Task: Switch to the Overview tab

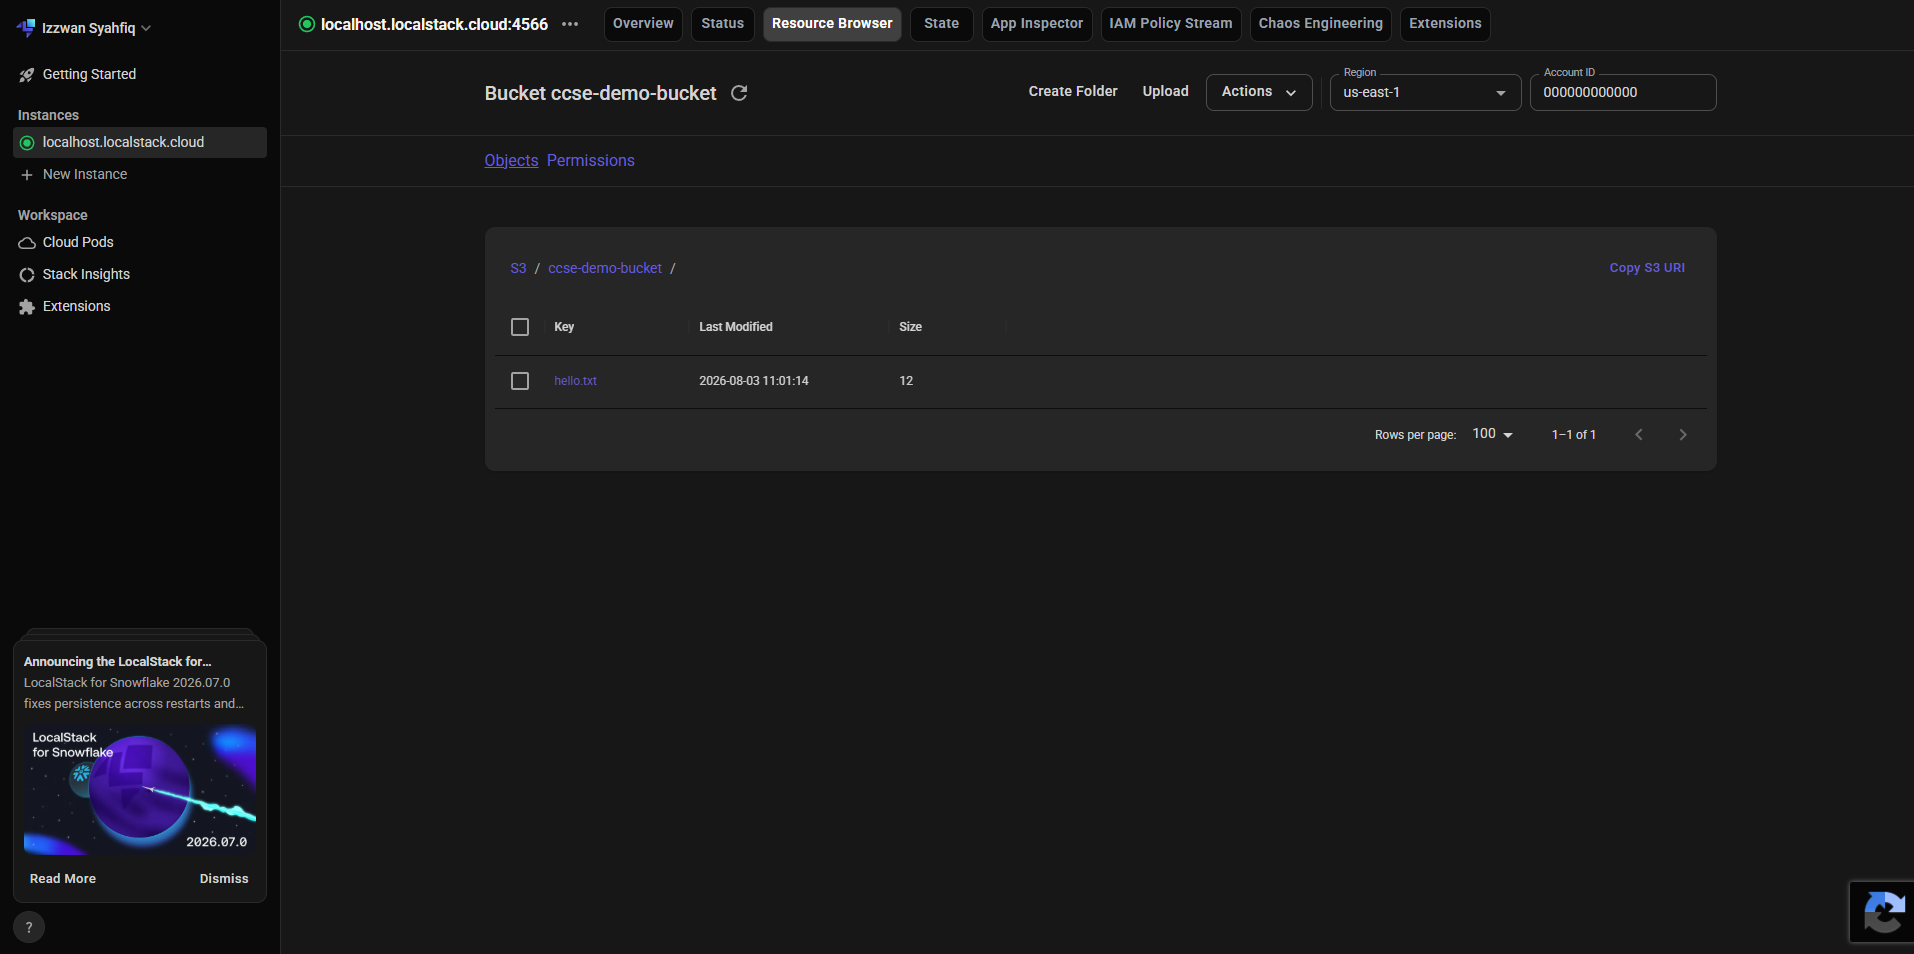Action: pyautogui.click(x=643, y=24)
